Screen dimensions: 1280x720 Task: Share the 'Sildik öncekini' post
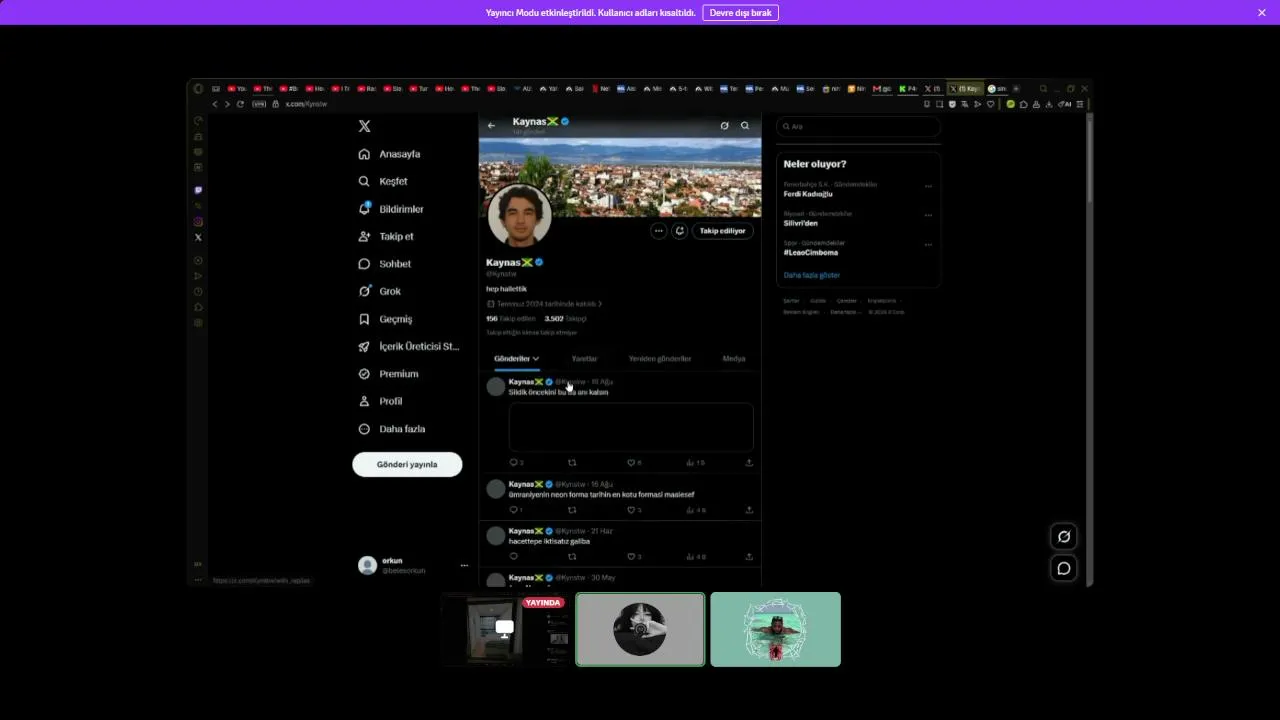pos(749,463)
